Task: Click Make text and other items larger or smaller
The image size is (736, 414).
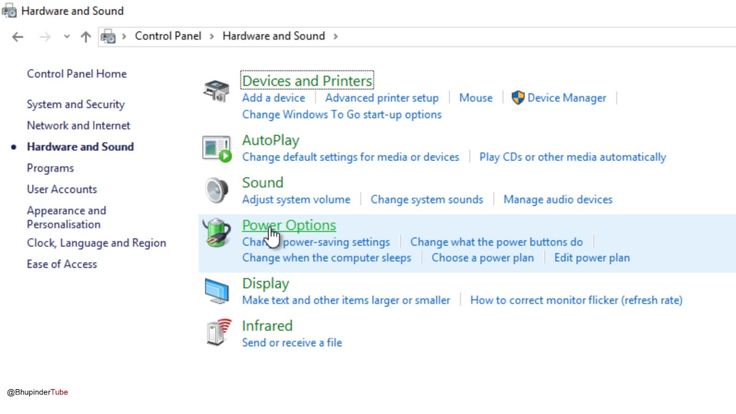Action: pyautogui.click(x=346, y=300)
